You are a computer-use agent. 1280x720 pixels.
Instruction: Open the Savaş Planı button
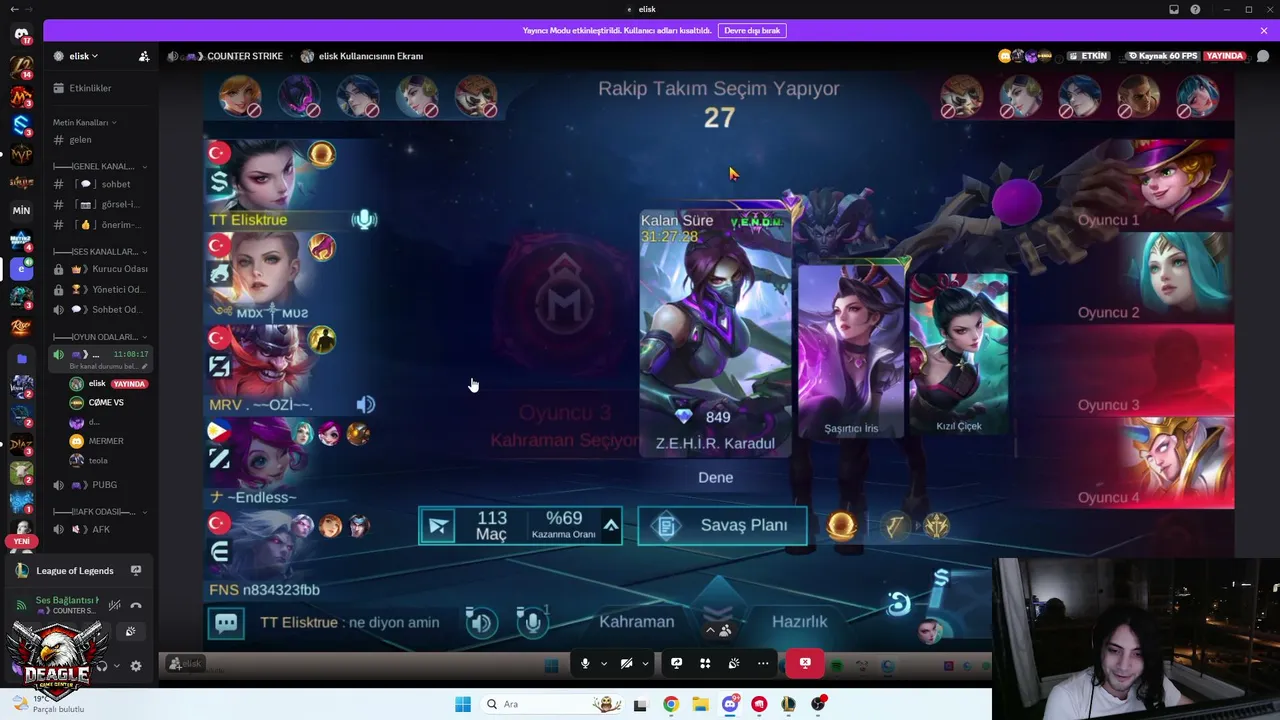click(722, 525)
